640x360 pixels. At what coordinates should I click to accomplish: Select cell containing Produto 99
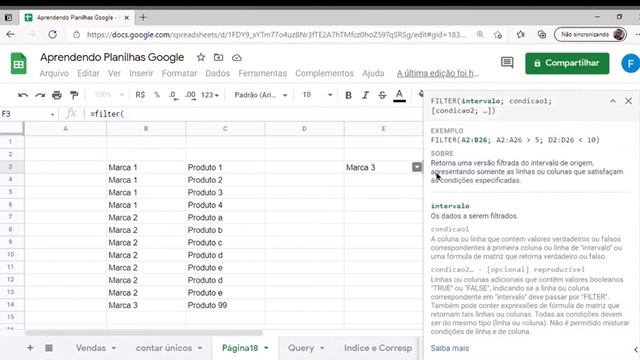coord(225,305)
